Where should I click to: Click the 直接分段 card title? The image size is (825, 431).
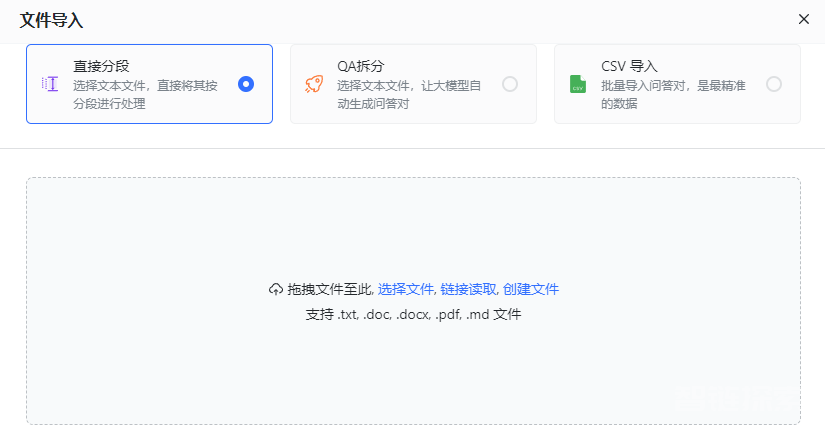click(101, 66)
